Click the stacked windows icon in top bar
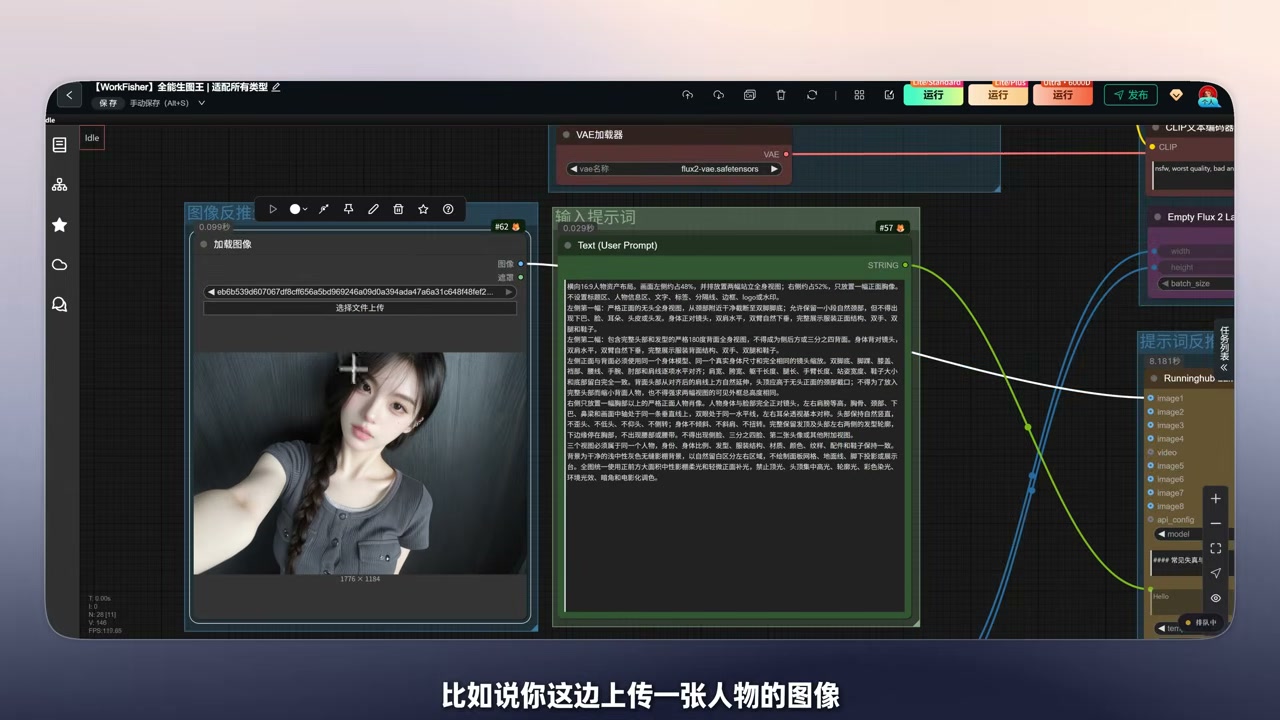This screenshot has height=720, width=1280. coord(749,95)
